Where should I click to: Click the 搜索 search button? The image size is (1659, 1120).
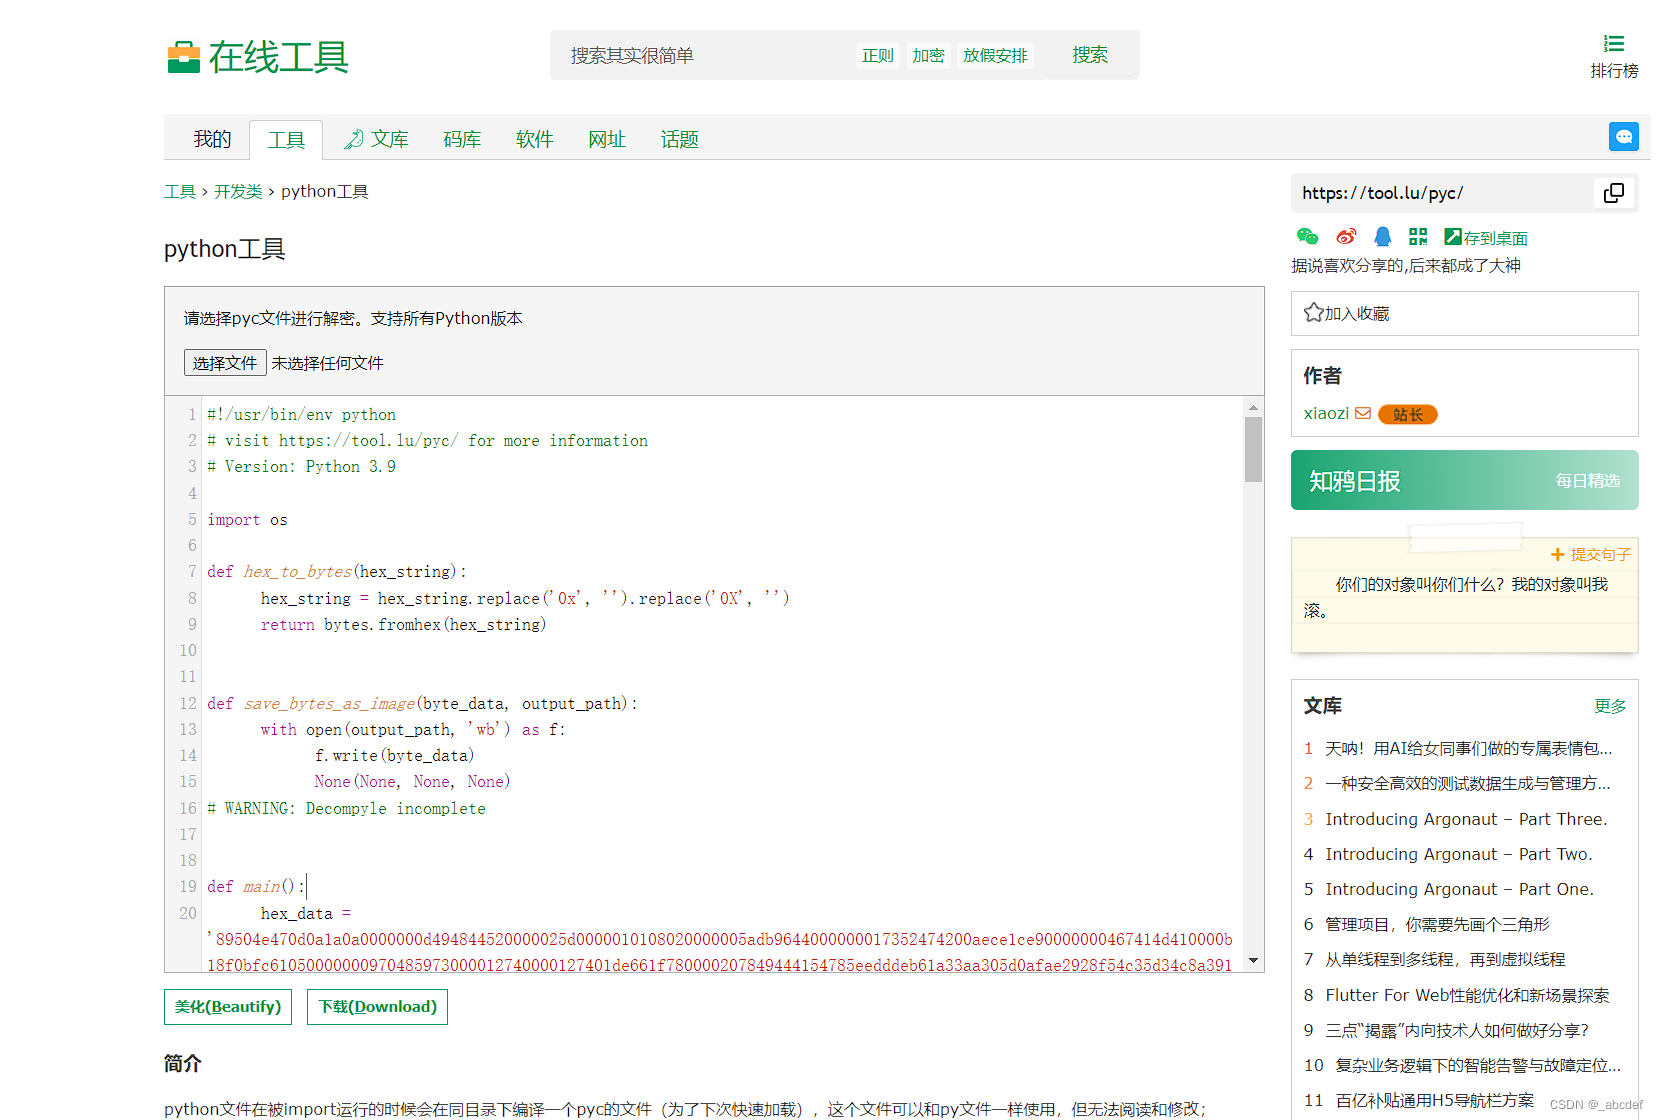1089,55
